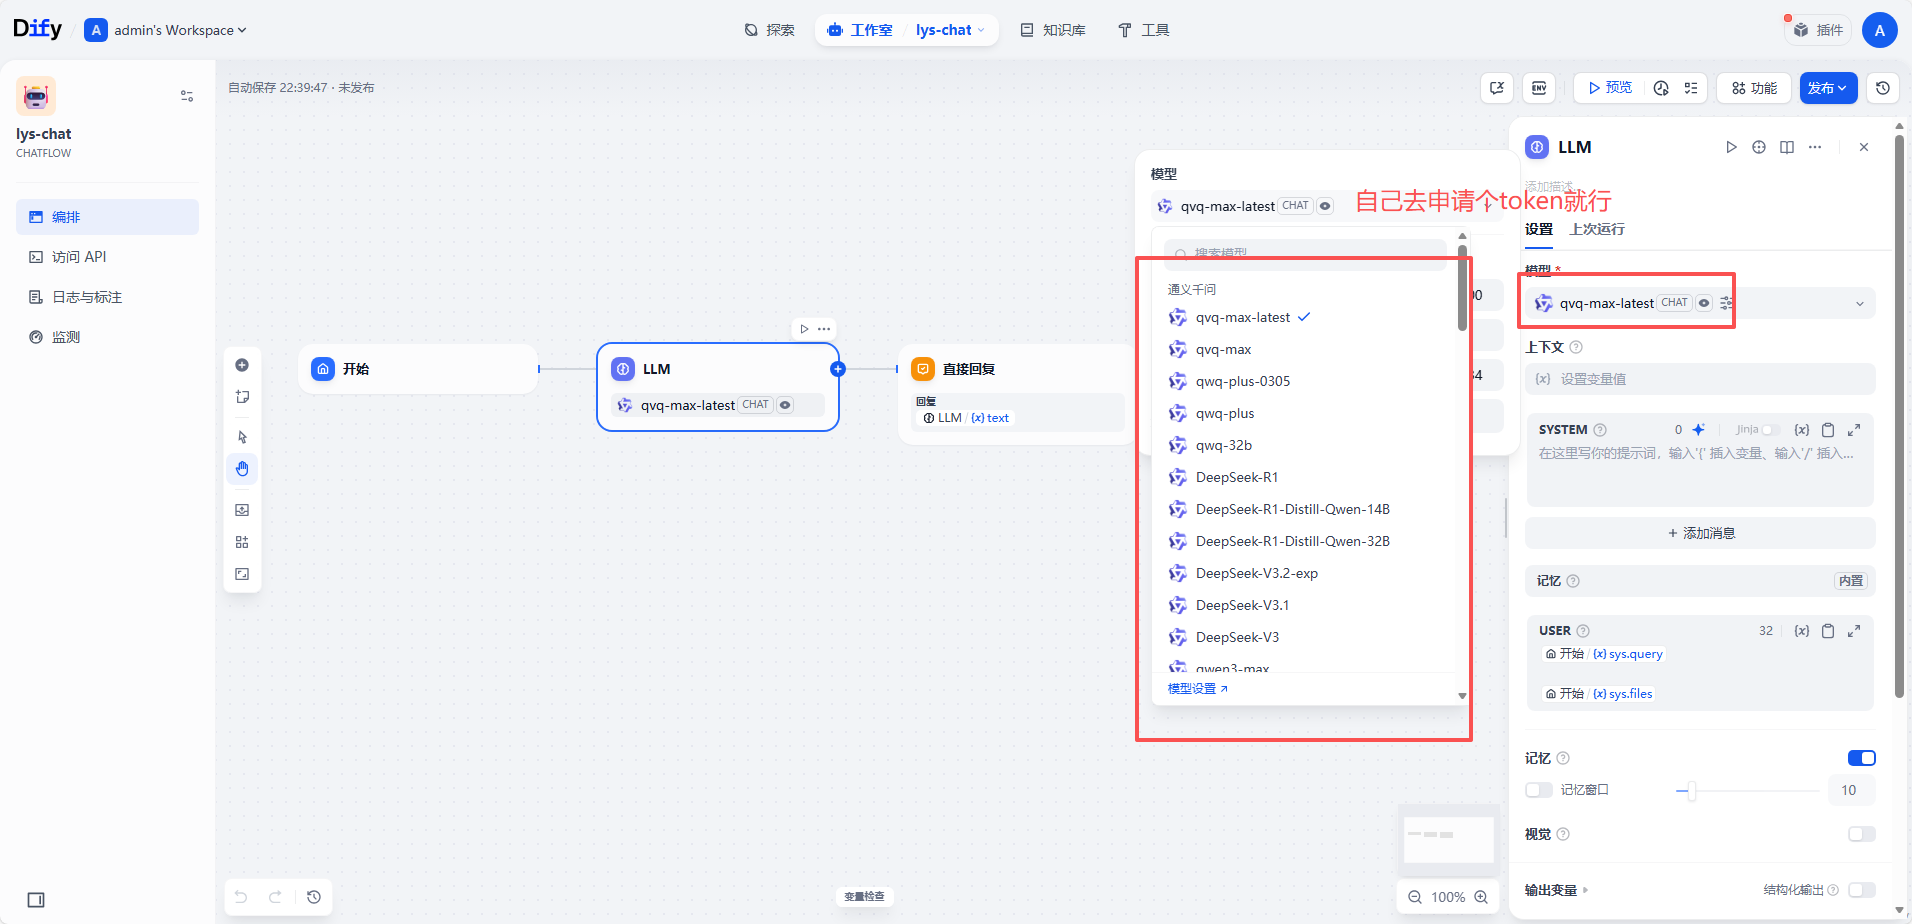The image size is (1912, 924).
Task: Click 变量检查 variable inspect button
Action: [864, 897]
